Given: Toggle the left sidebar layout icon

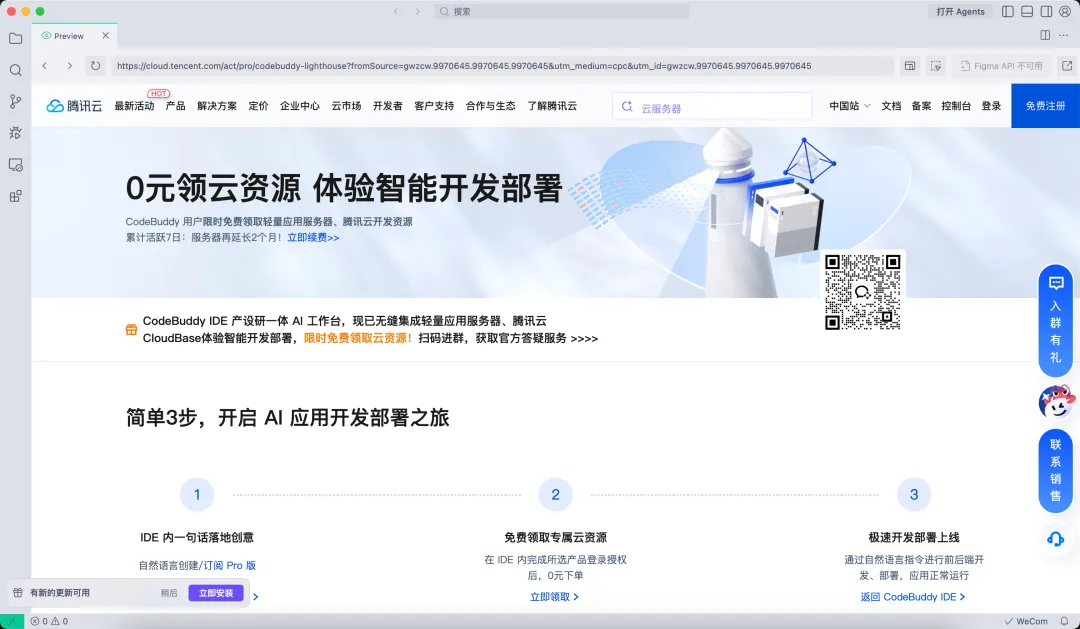Looking at the screenshot, I should [x=1008, y=12].
